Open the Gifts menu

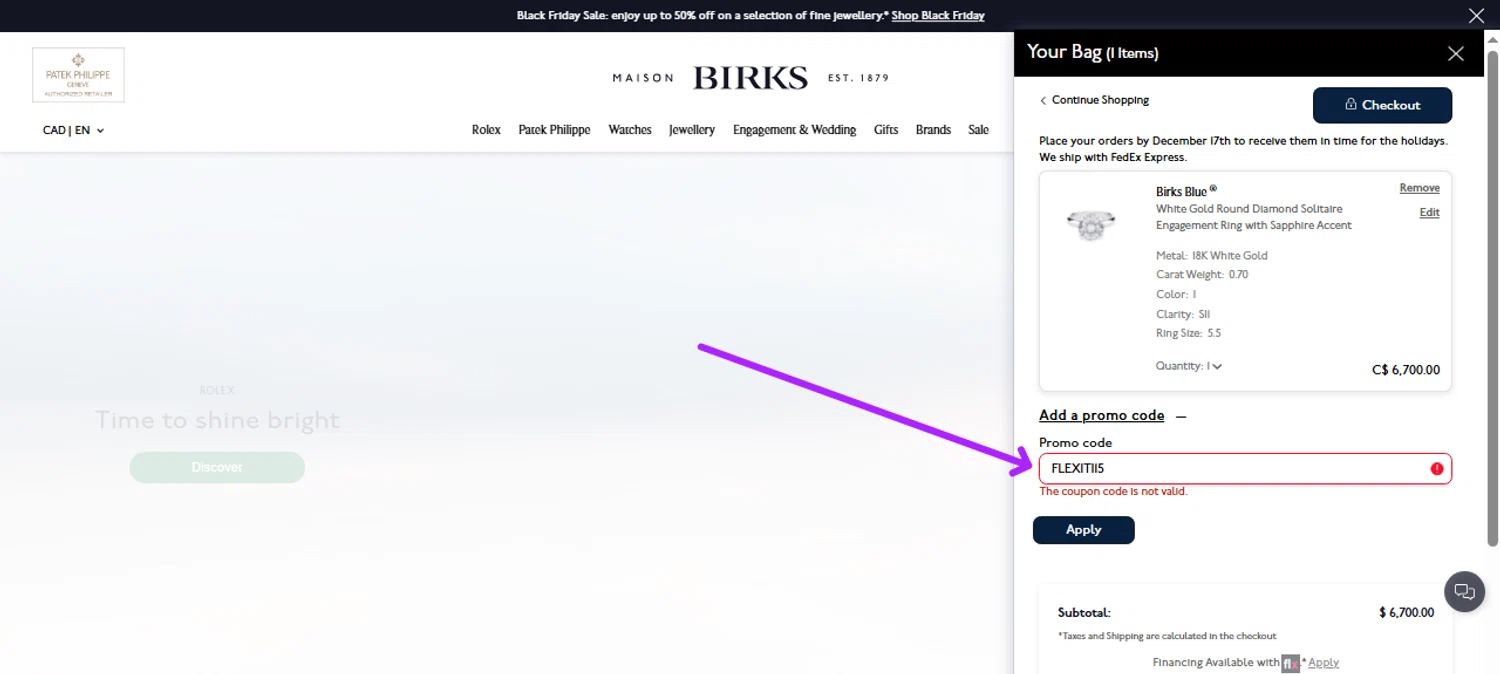pyautogui.click(x=886, y=130)
